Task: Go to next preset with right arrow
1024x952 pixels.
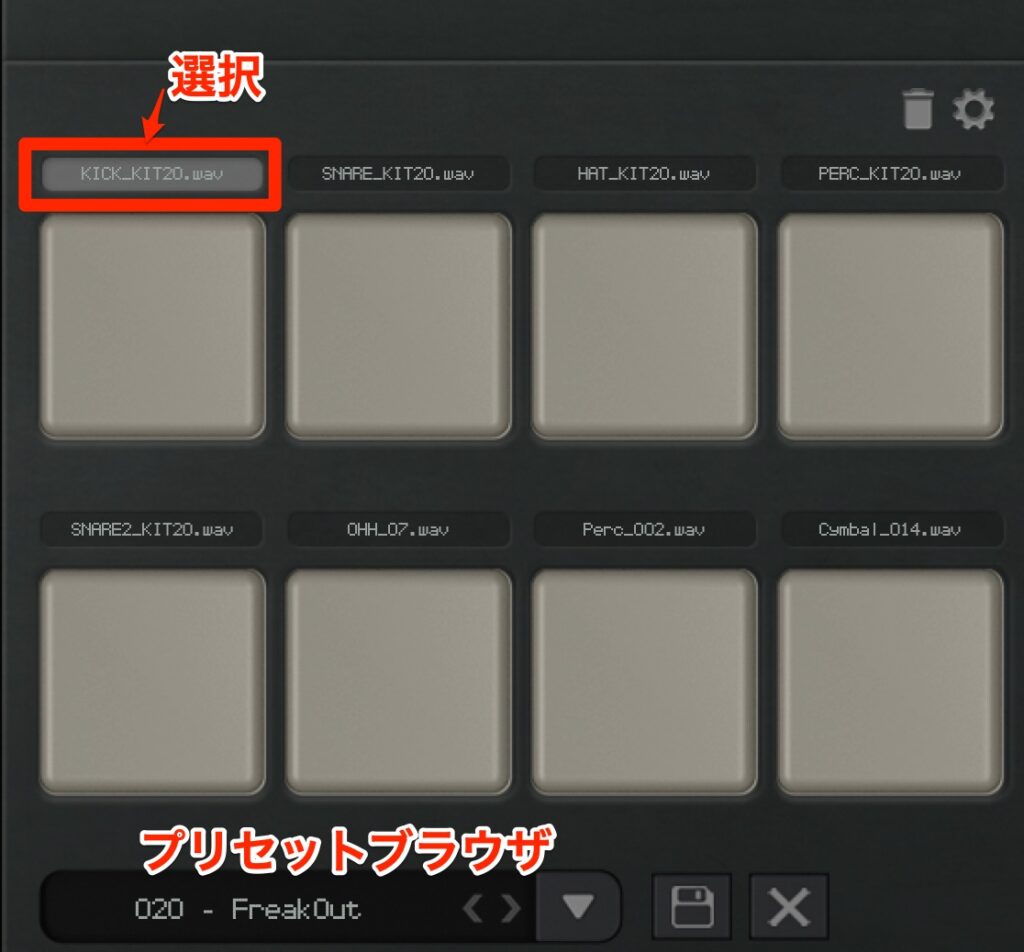Action: [511, 908]
